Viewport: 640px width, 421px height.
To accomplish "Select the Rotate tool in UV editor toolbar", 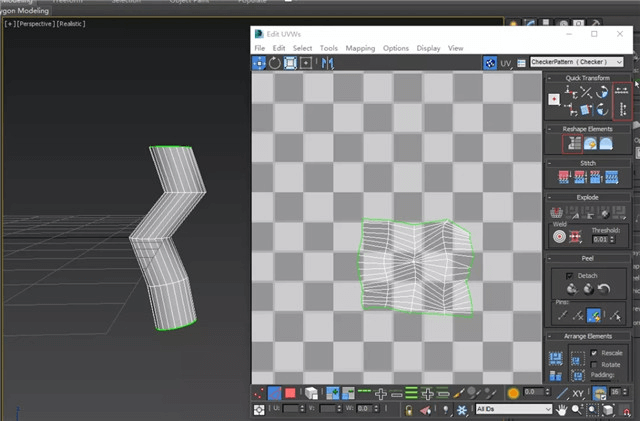I will [x=275, y=62].
